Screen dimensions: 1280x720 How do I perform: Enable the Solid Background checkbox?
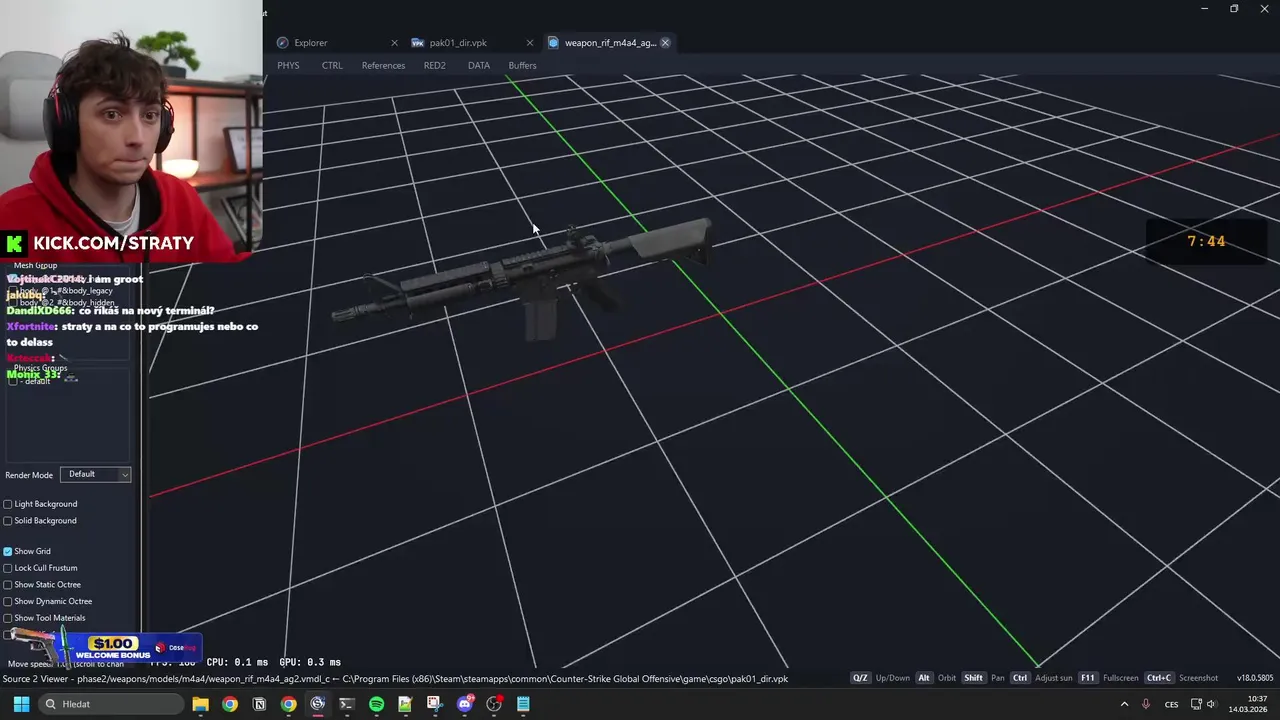click(x=8, y=521)
